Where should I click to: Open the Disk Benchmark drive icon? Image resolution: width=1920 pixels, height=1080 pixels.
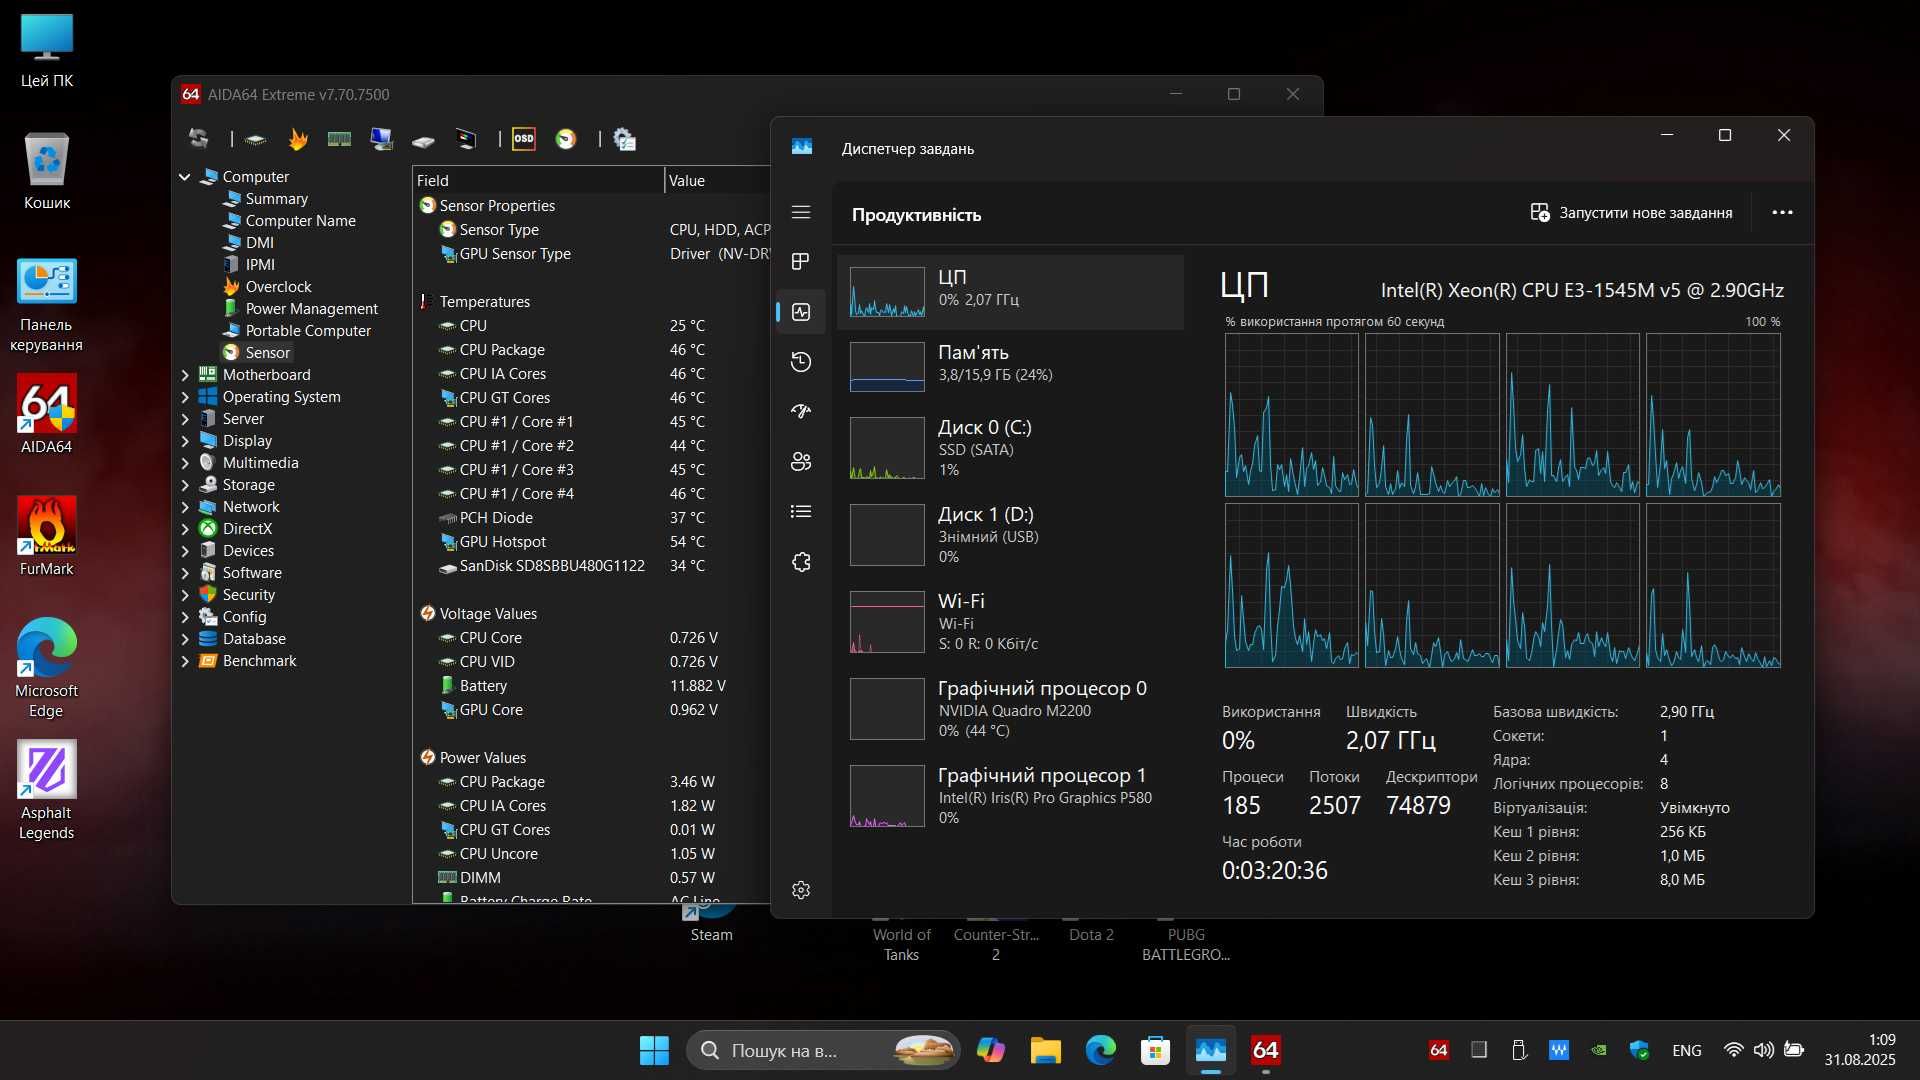click(423, 140)
